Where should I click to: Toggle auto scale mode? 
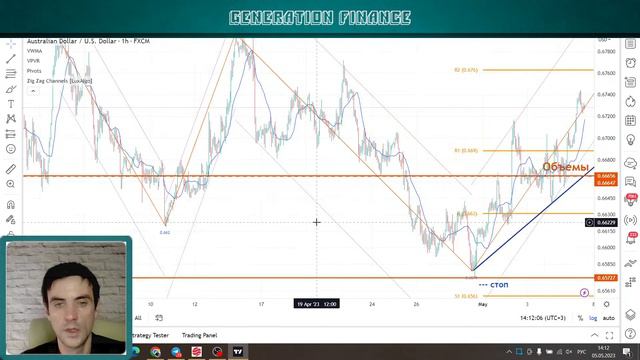click(609, 318)
